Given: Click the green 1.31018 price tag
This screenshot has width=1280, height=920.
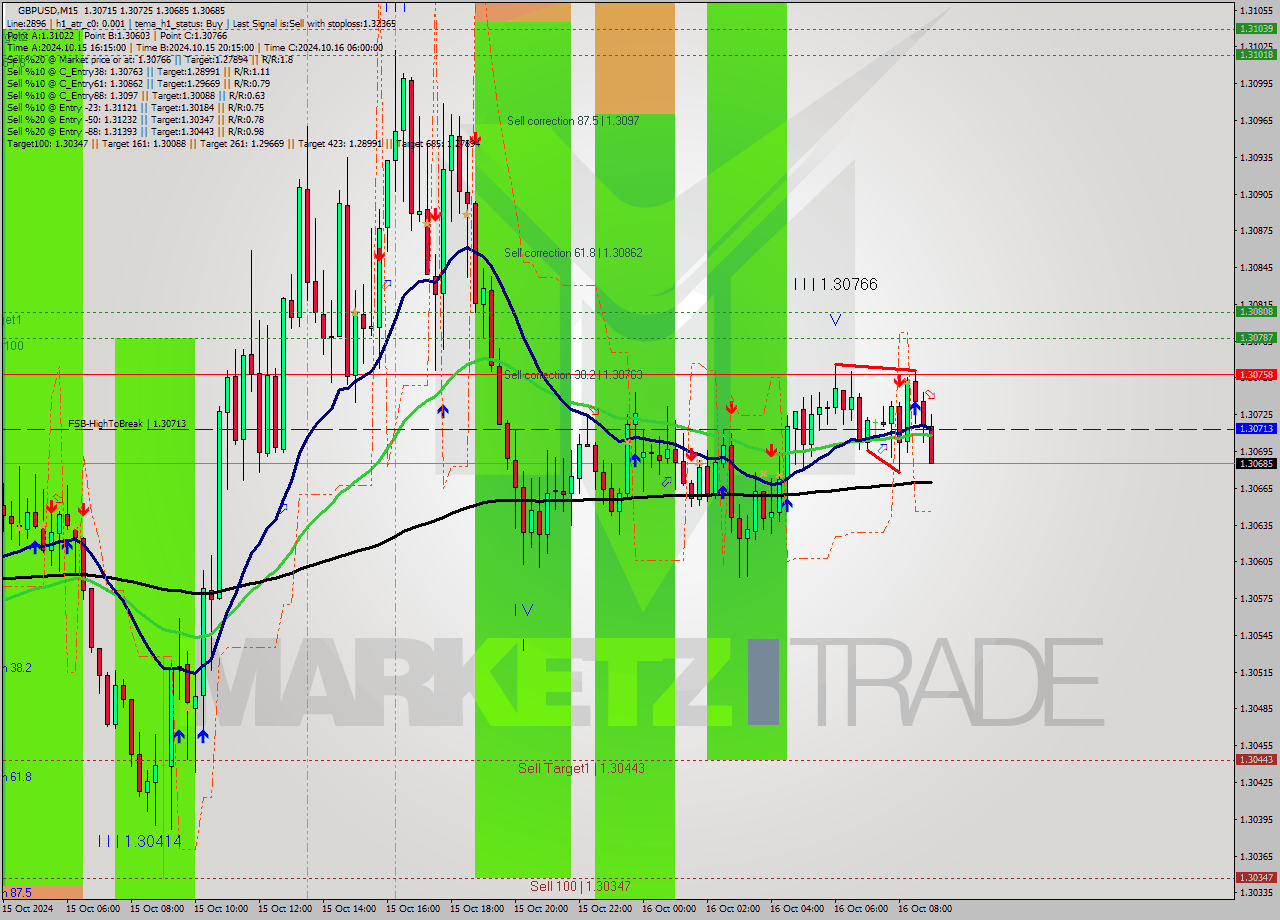Looking at the screenshot, I should point(1255,54).
